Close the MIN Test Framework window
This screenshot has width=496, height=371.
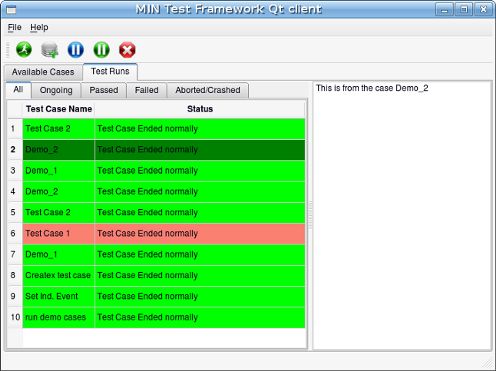(x=483, y=9)
